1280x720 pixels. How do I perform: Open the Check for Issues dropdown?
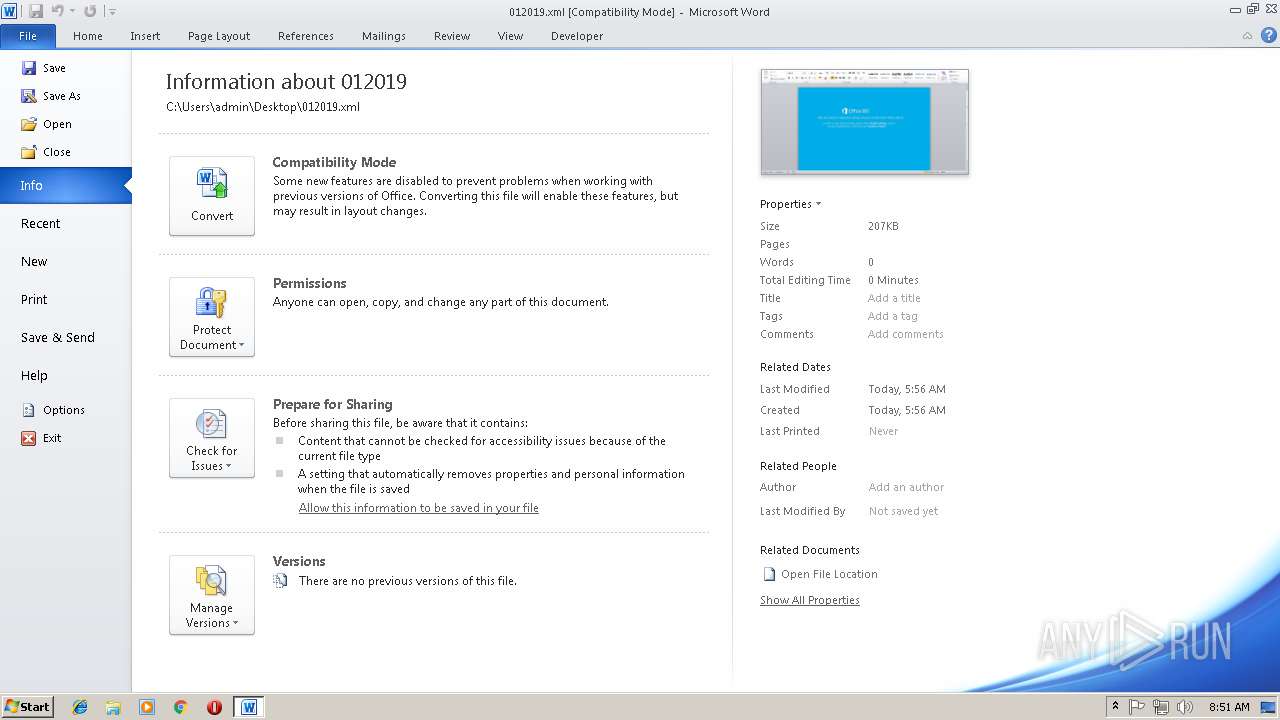click(x=212, y=438)
